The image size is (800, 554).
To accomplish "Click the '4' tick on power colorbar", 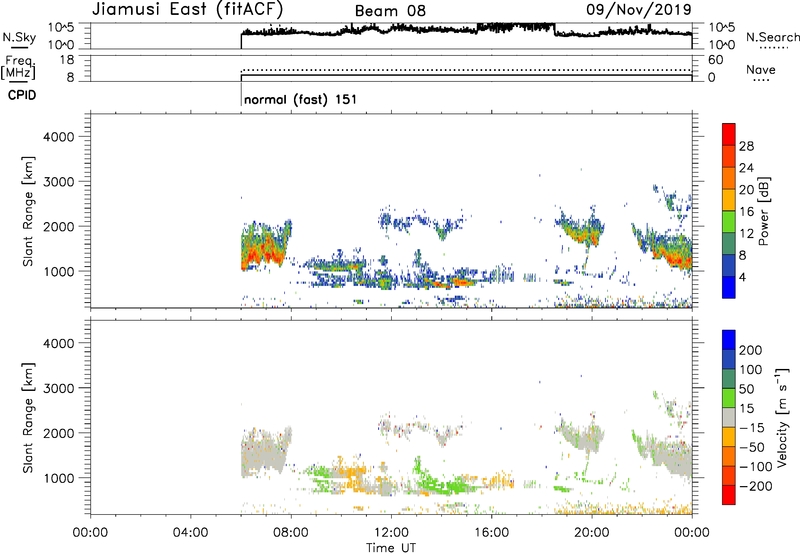I will click(x=742, y=277).
